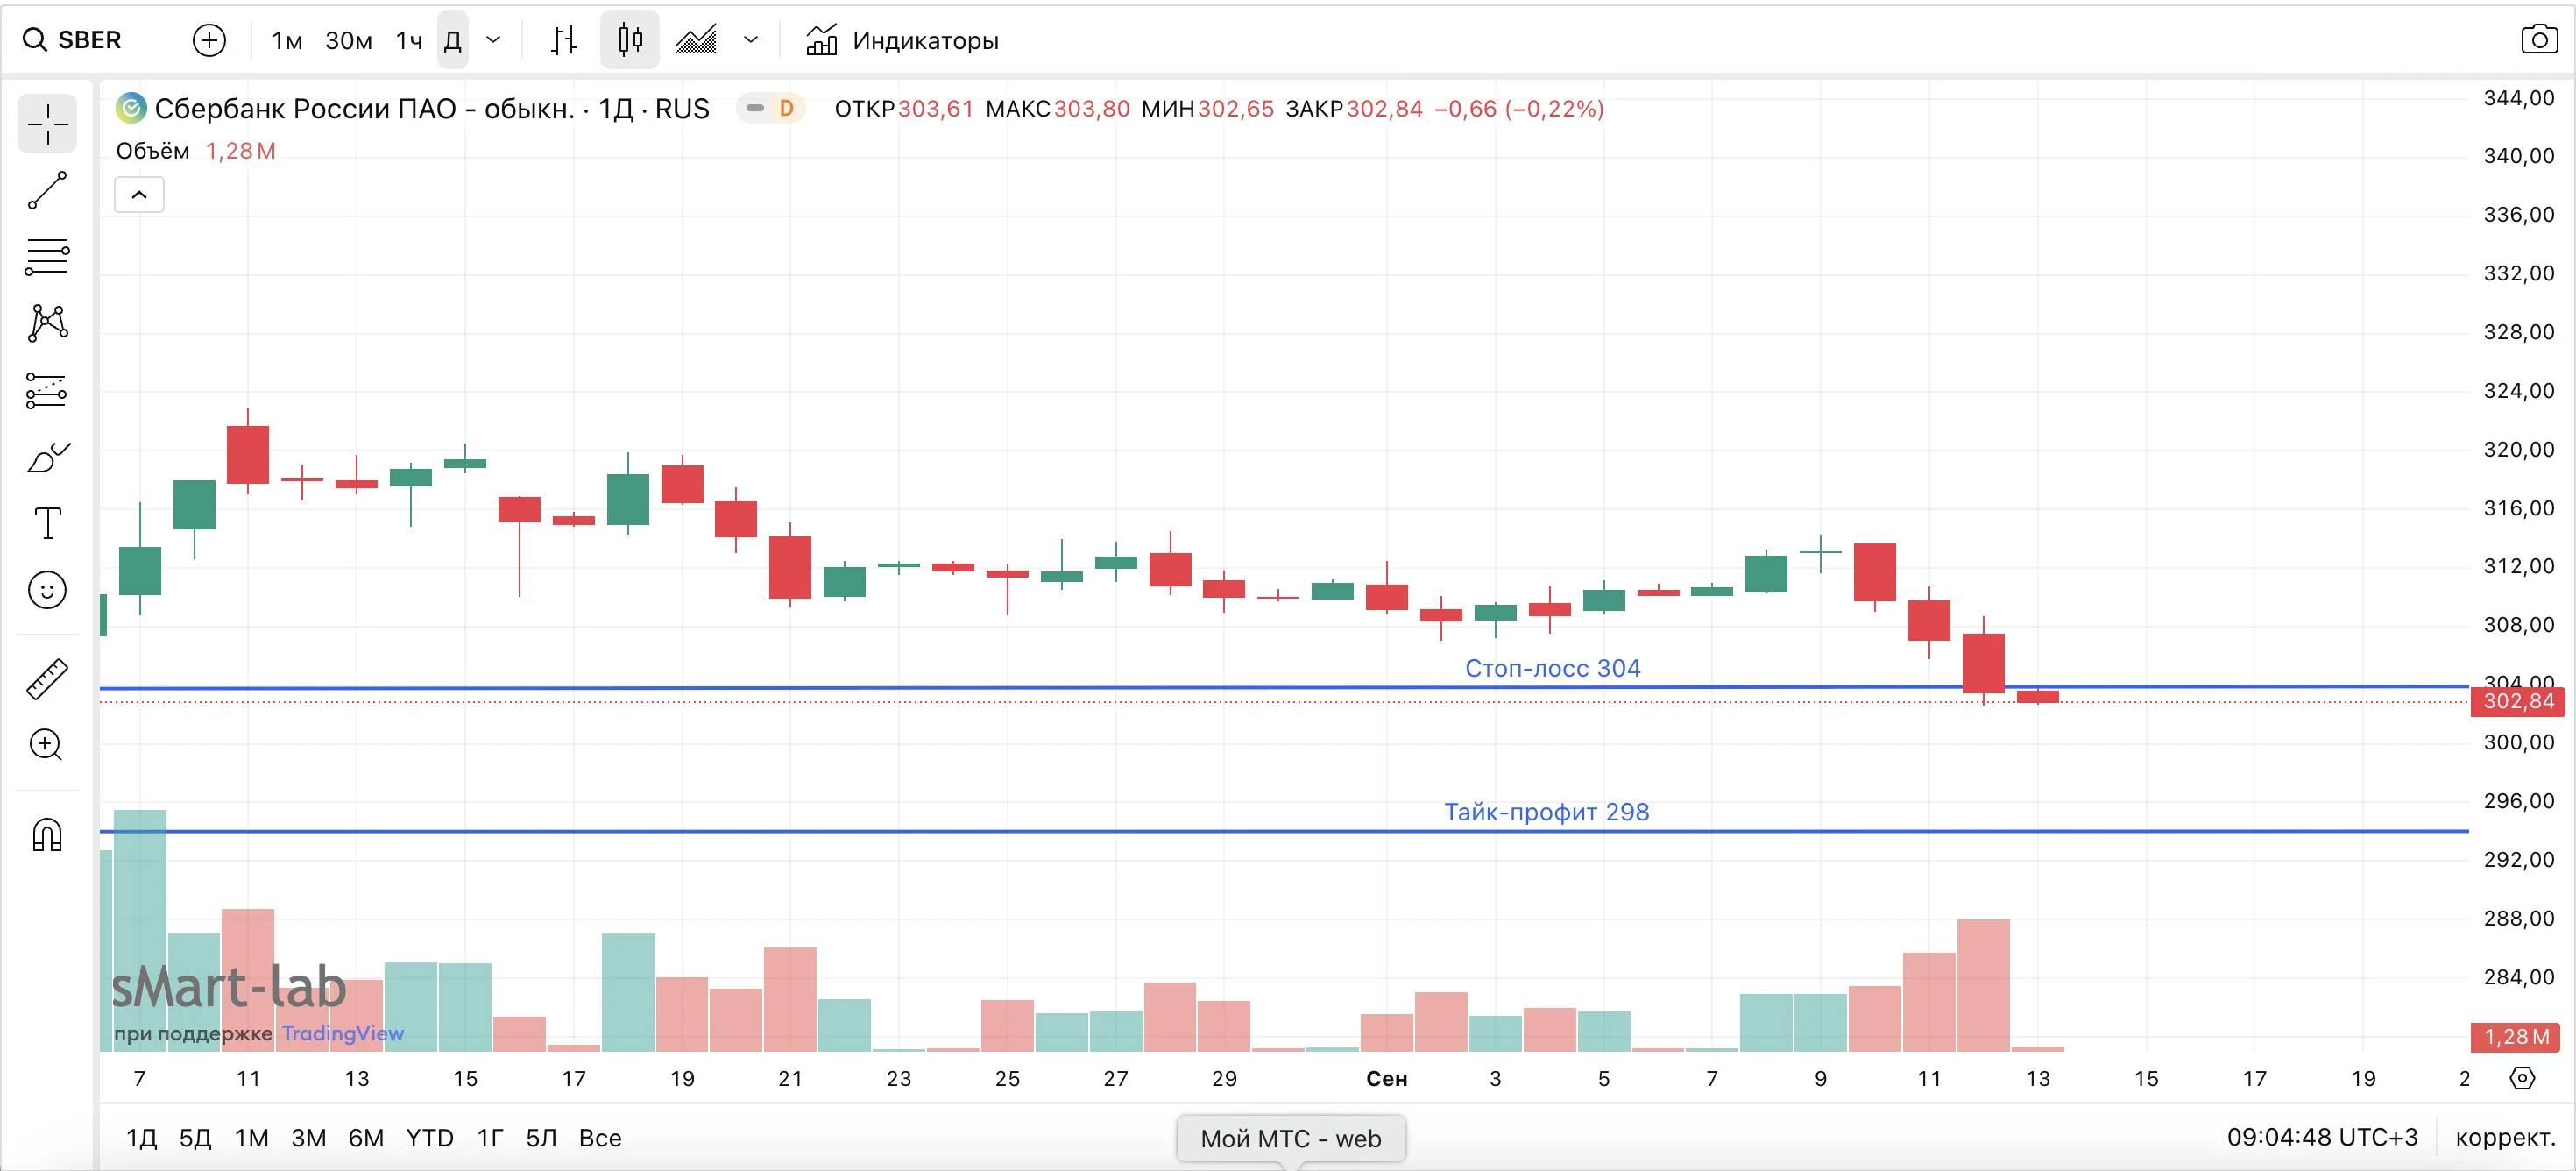Select the 5Л date range
This screenshot has height=1171, width=2576.
(541, 1138)
